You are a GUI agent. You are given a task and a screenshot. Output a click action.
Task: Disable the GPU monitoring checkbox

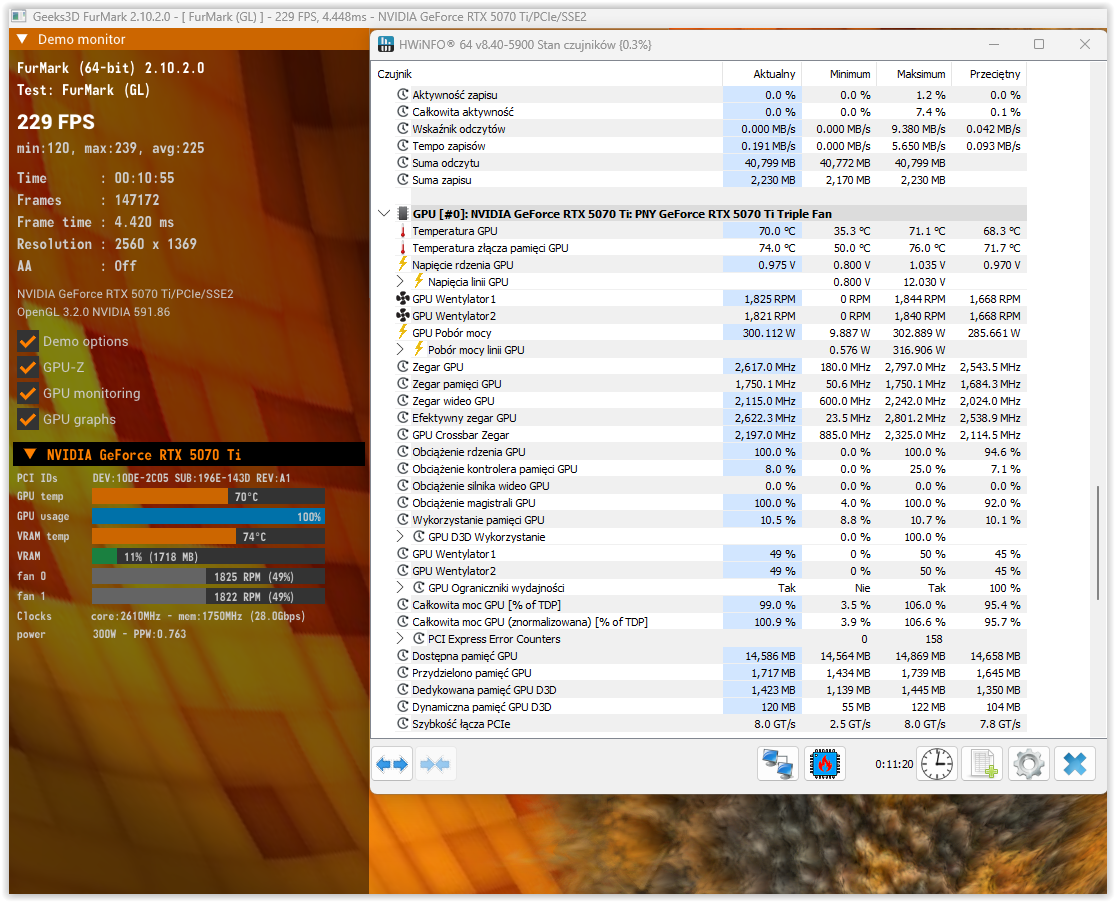28,393
